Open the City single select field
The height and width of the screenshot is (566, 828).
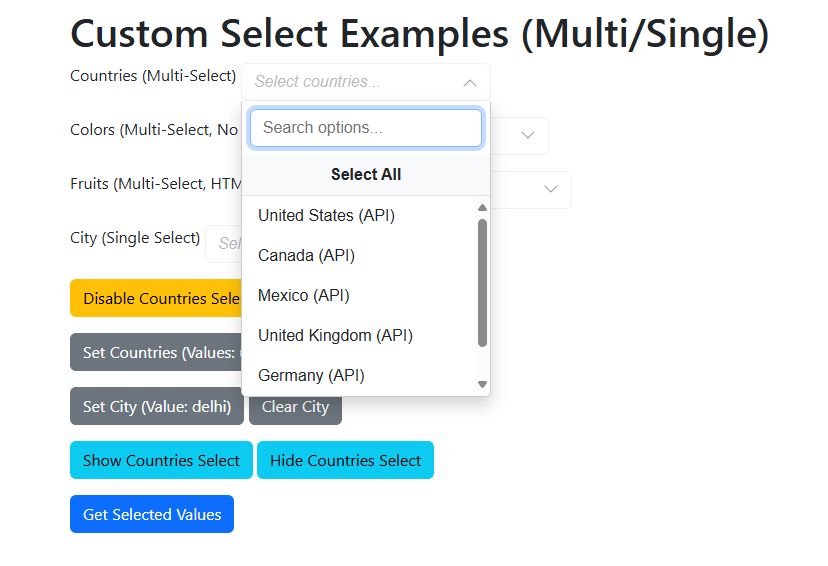(x=224, y=243)
